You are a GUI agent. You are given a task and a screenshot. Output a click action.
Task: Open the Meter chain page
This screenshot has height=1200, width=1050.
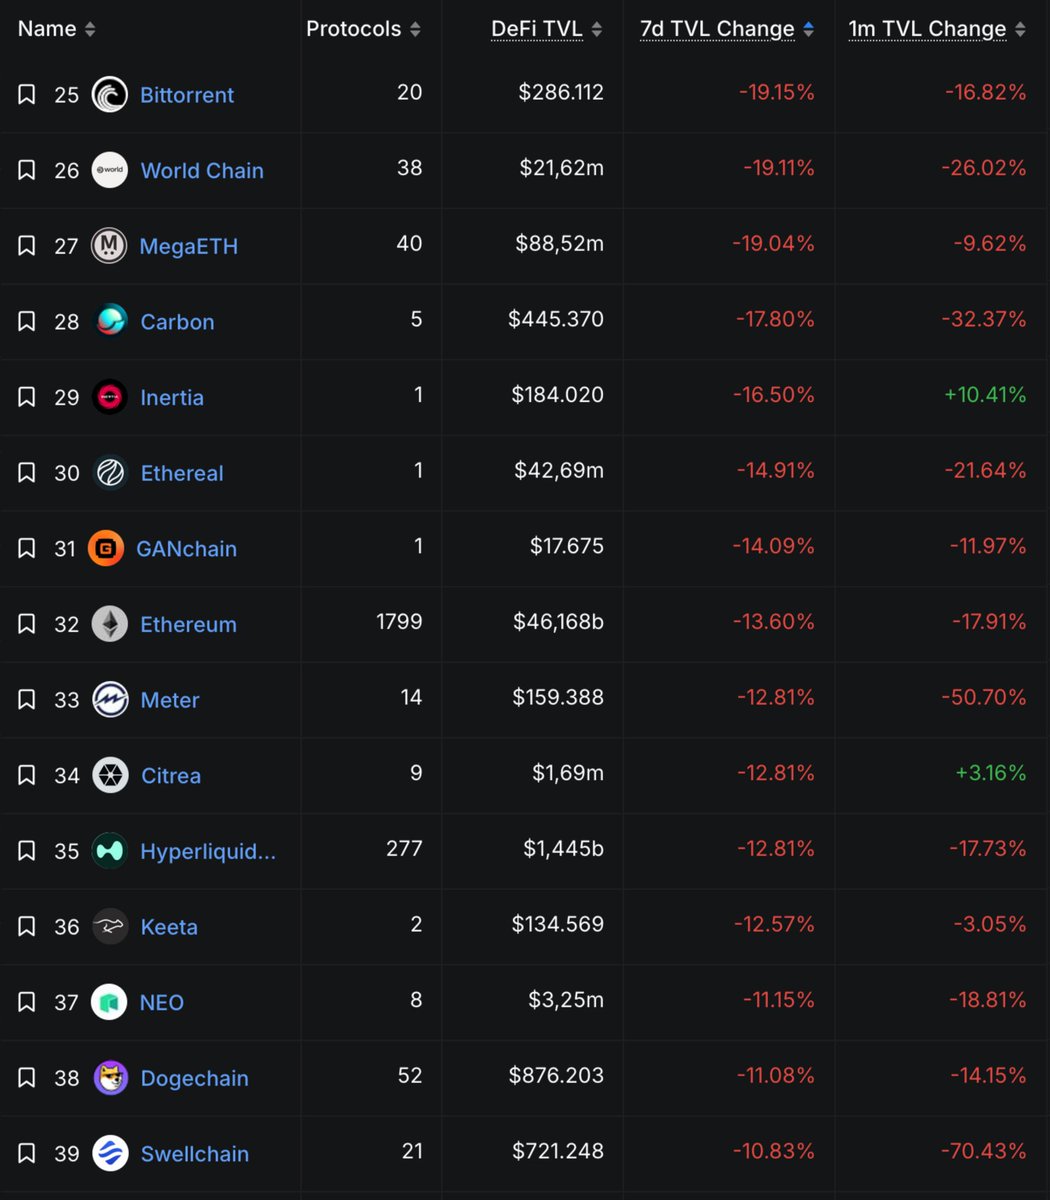coord(170,700)
